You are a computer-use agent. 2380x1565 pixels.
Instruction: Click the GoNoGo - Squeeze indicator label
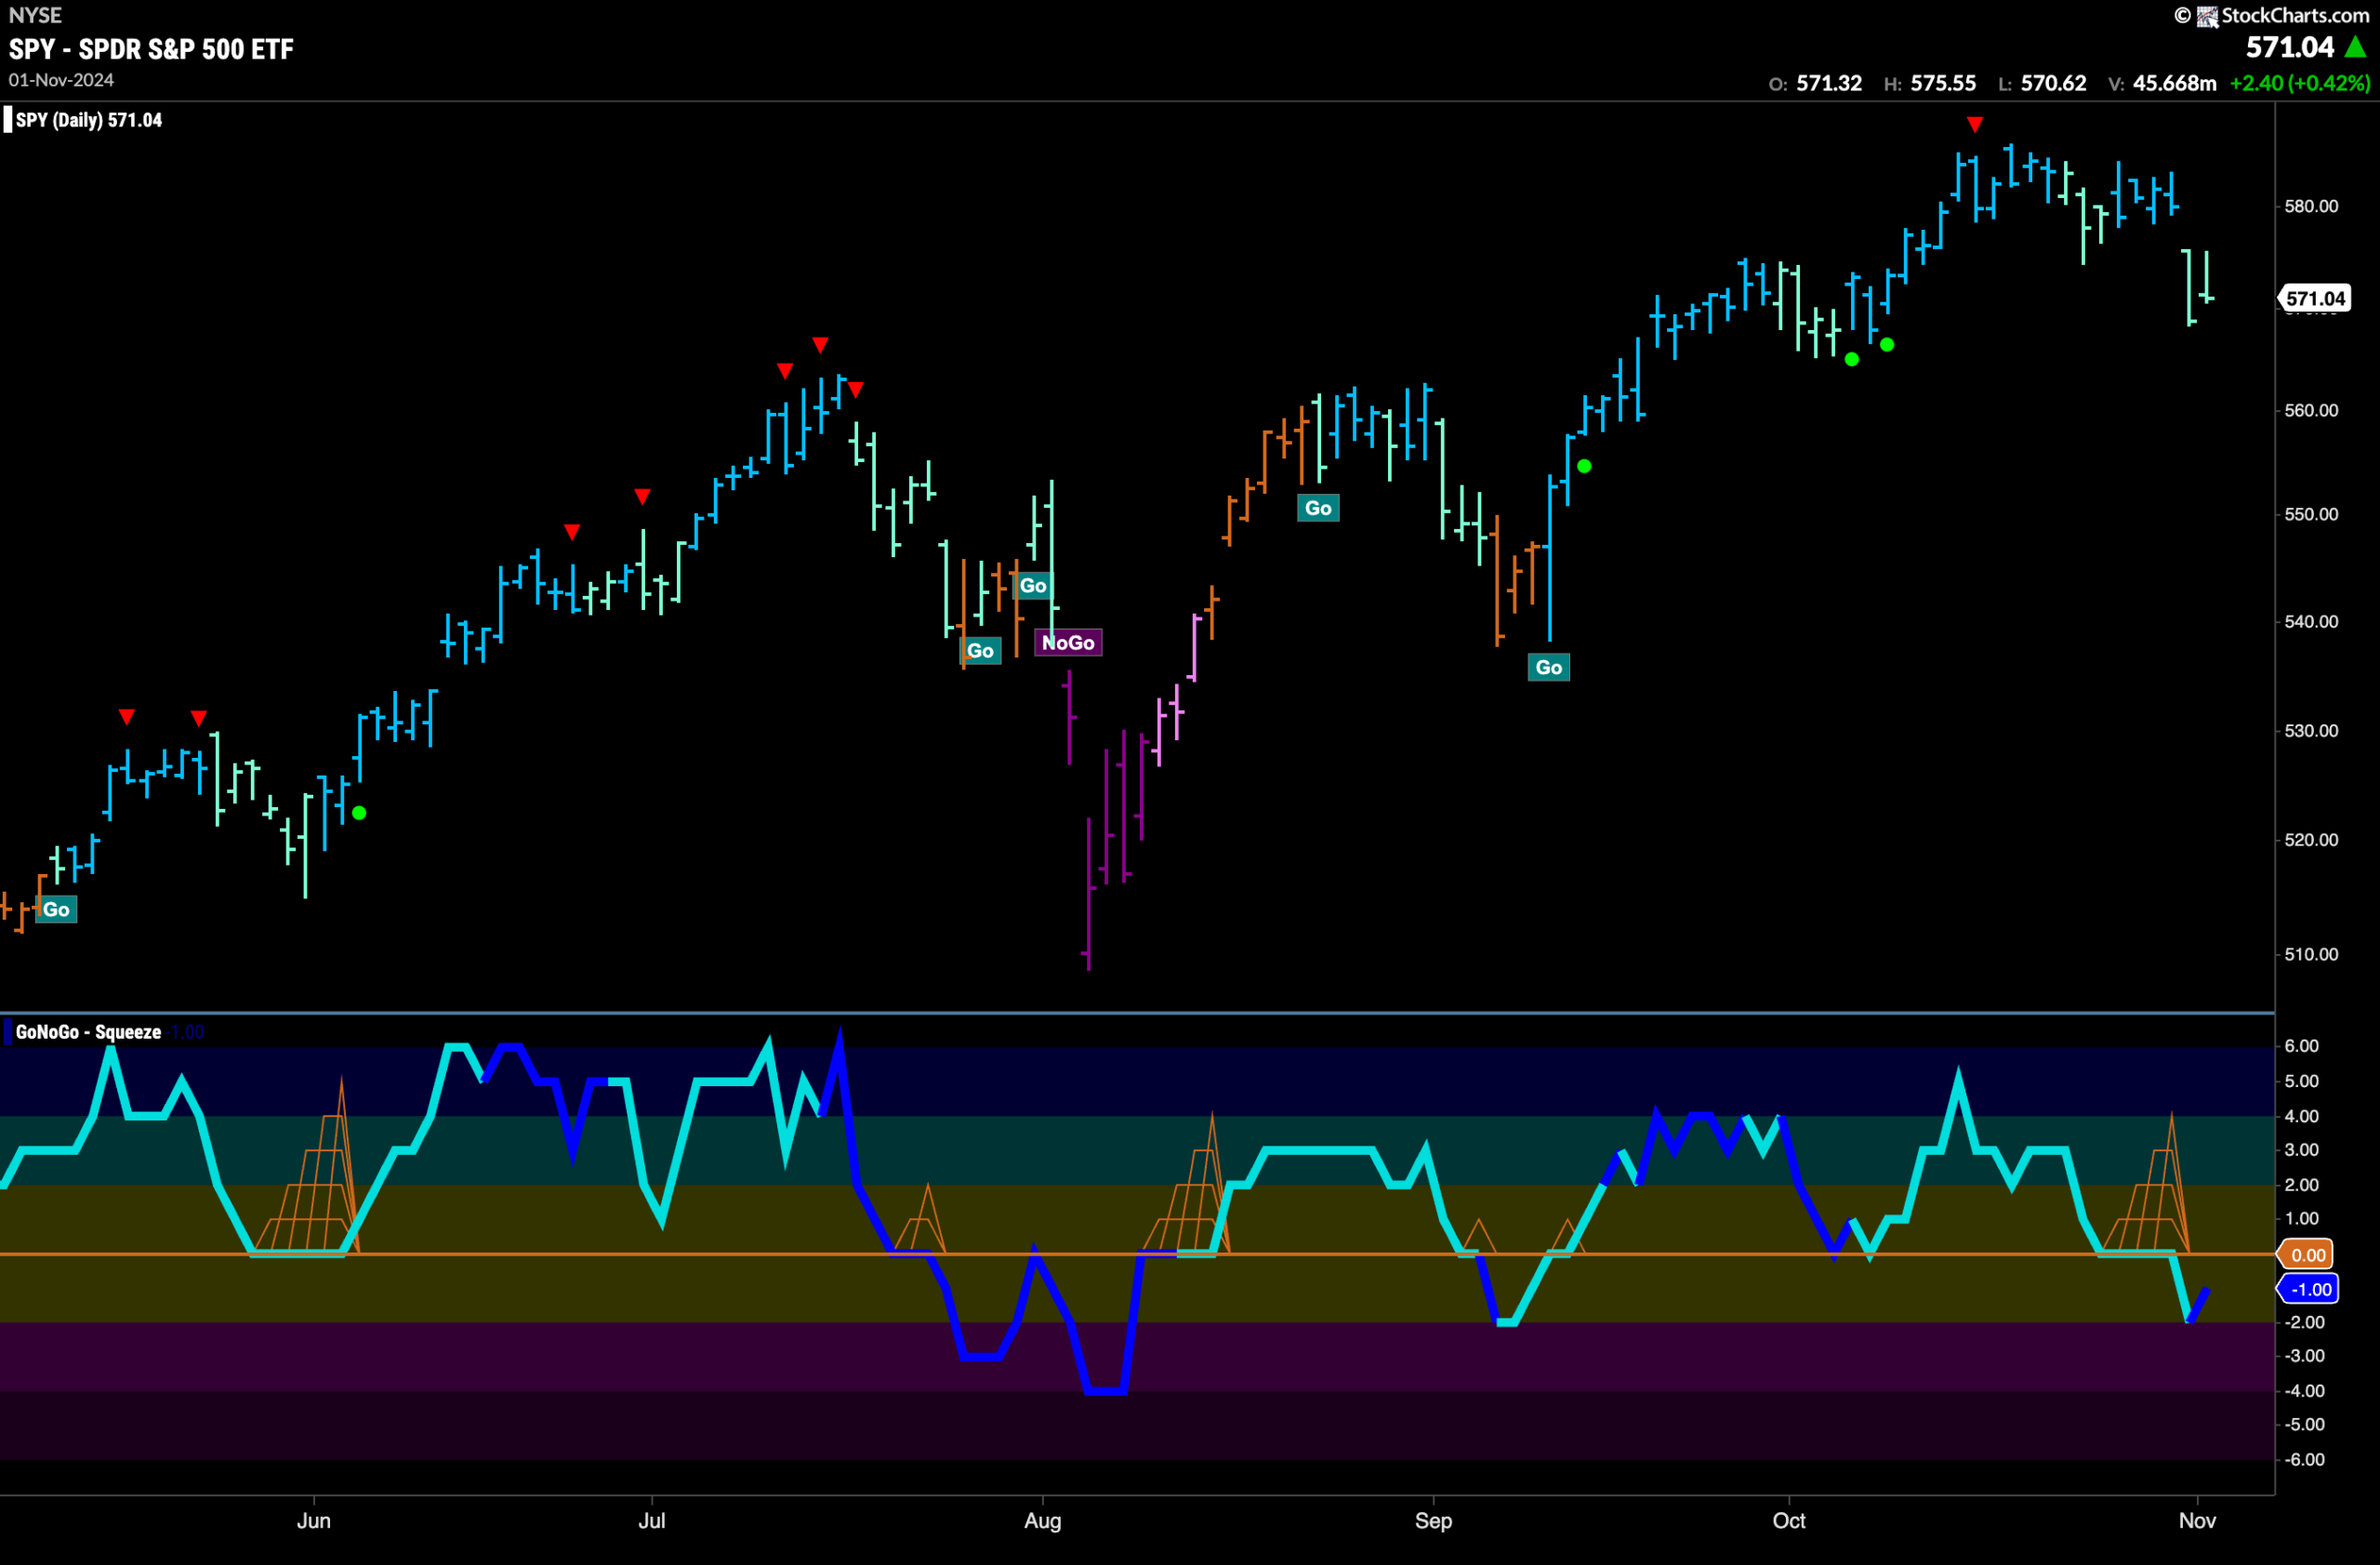[x=88, y=1032]
